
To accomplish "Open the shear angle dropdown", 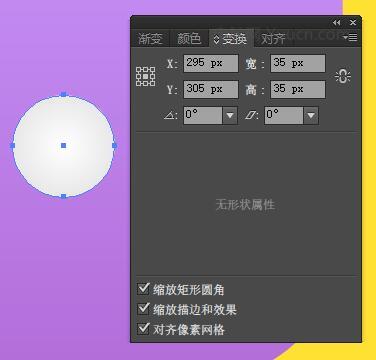I will click(311, 115).
